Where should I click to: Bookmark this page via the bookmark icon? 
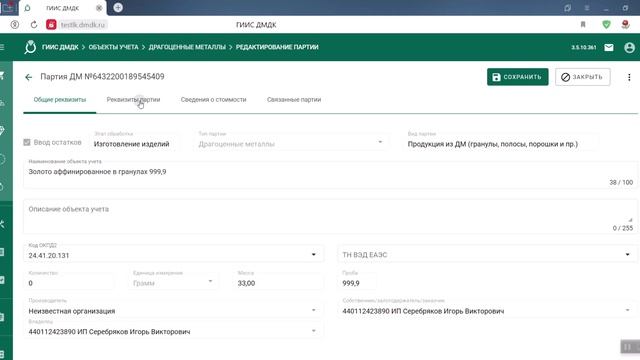pyautogui.click(x=583, y=25)
